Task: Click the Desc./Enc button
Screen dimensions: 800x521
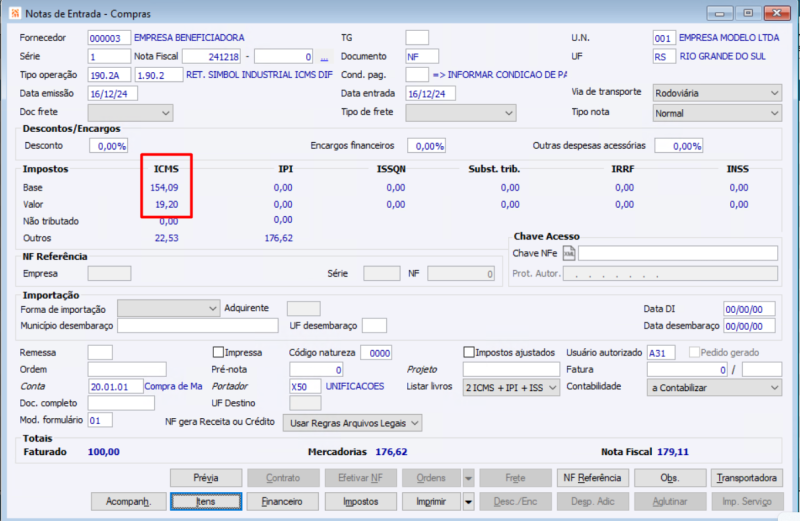Action: (515, 502)
